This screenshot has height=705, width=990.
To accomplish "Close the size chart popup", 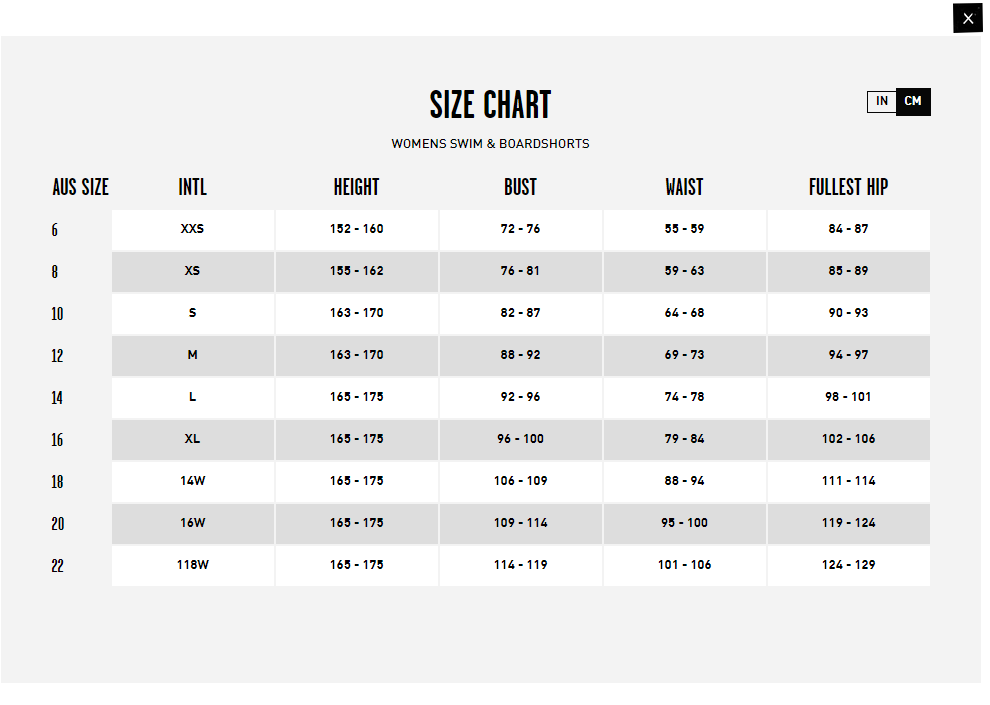I will pos(967,18).
